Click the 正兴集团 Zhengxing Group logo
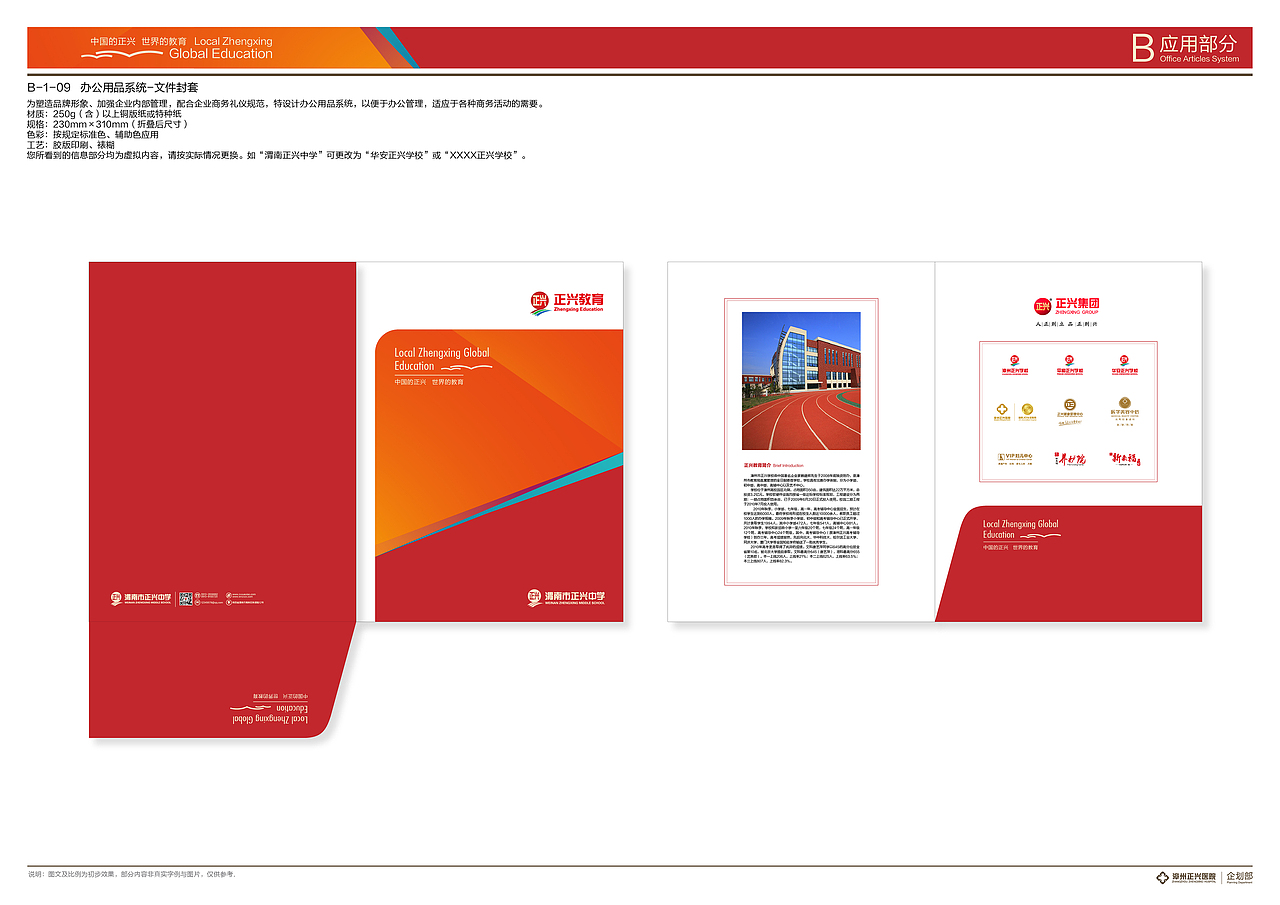Image resolution: width=1280 pixels, height=905 pixels. point(1067,305)
